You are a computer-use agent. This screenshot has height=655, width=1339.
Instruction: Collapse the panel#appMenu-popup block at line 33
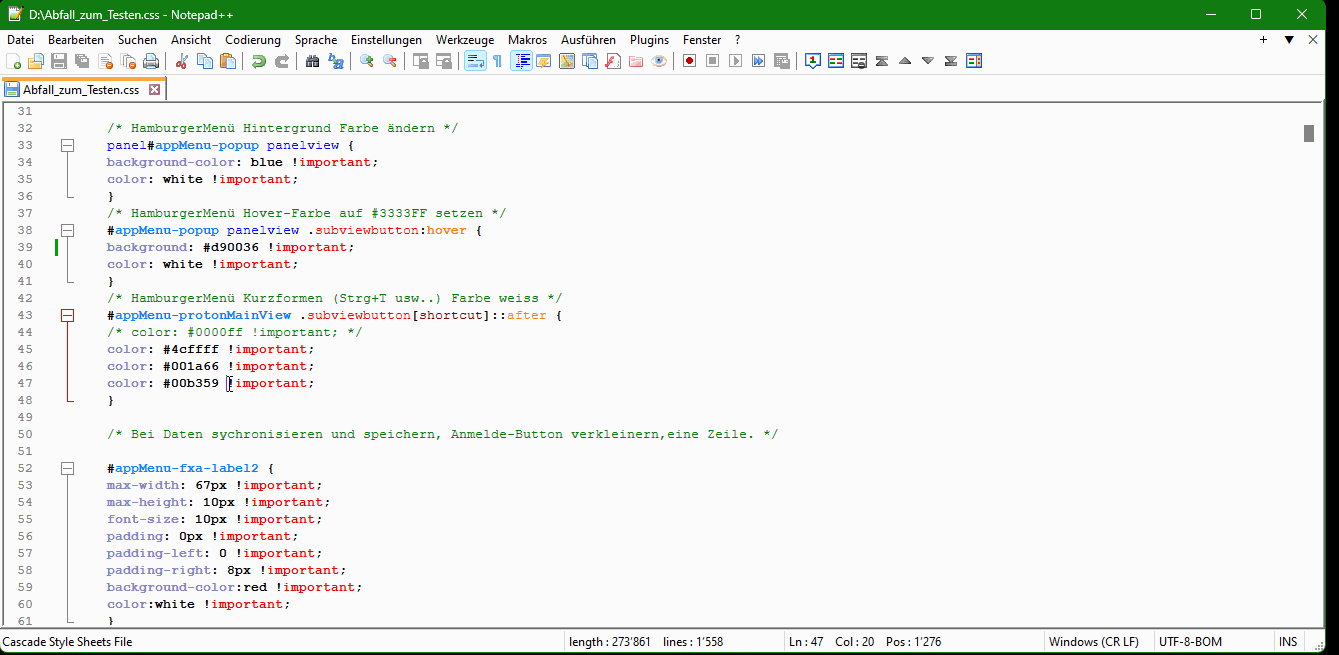(x=67, y=145)
